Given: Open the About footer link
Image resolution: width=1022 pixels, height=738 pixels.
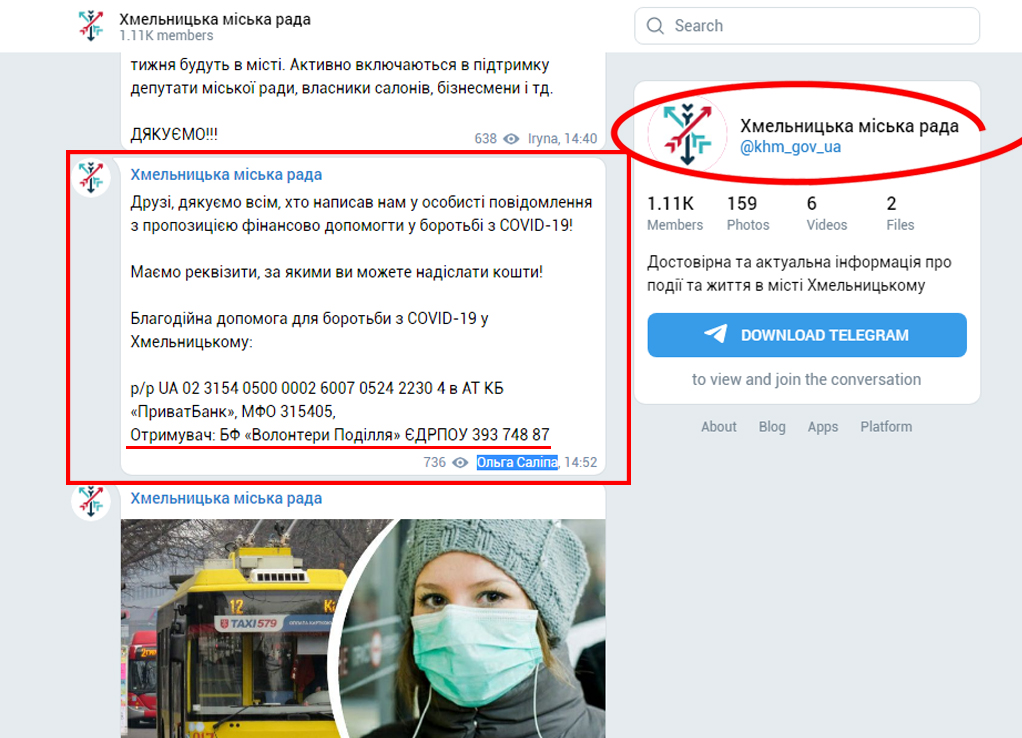Looking at the screenshot, I should [x=718, y=426].
